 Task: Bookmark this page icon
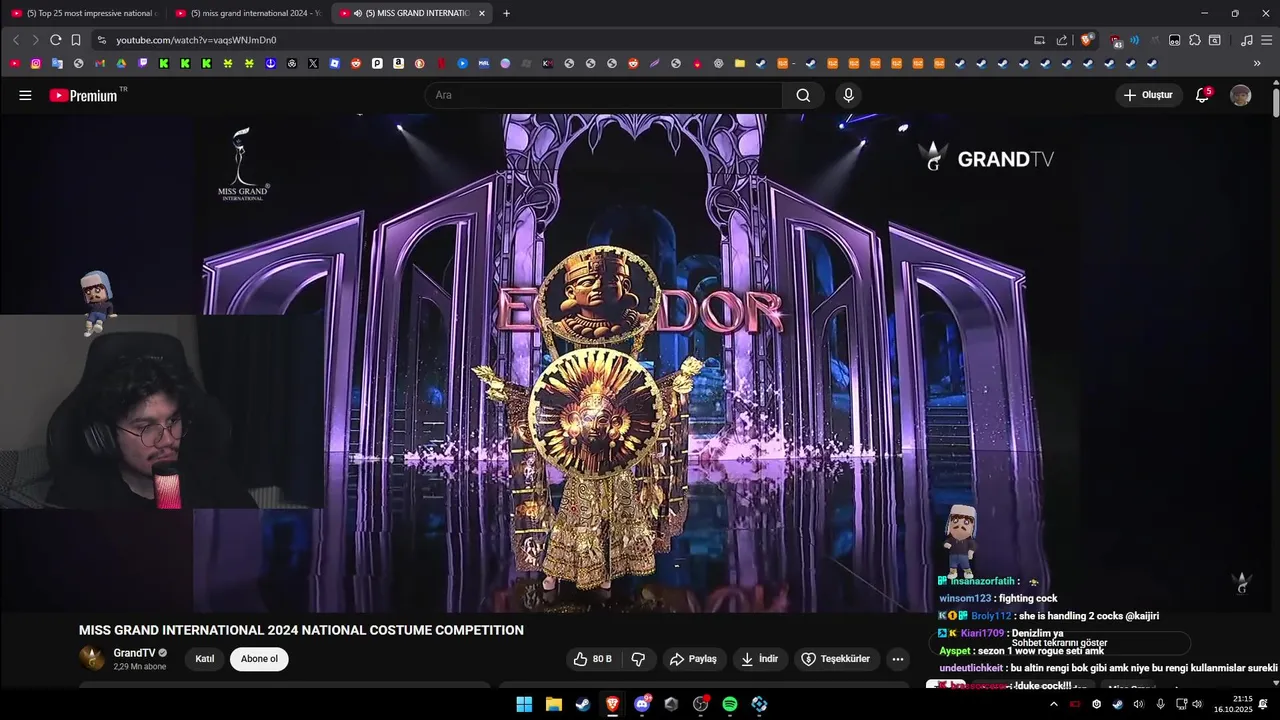point(75,40)
